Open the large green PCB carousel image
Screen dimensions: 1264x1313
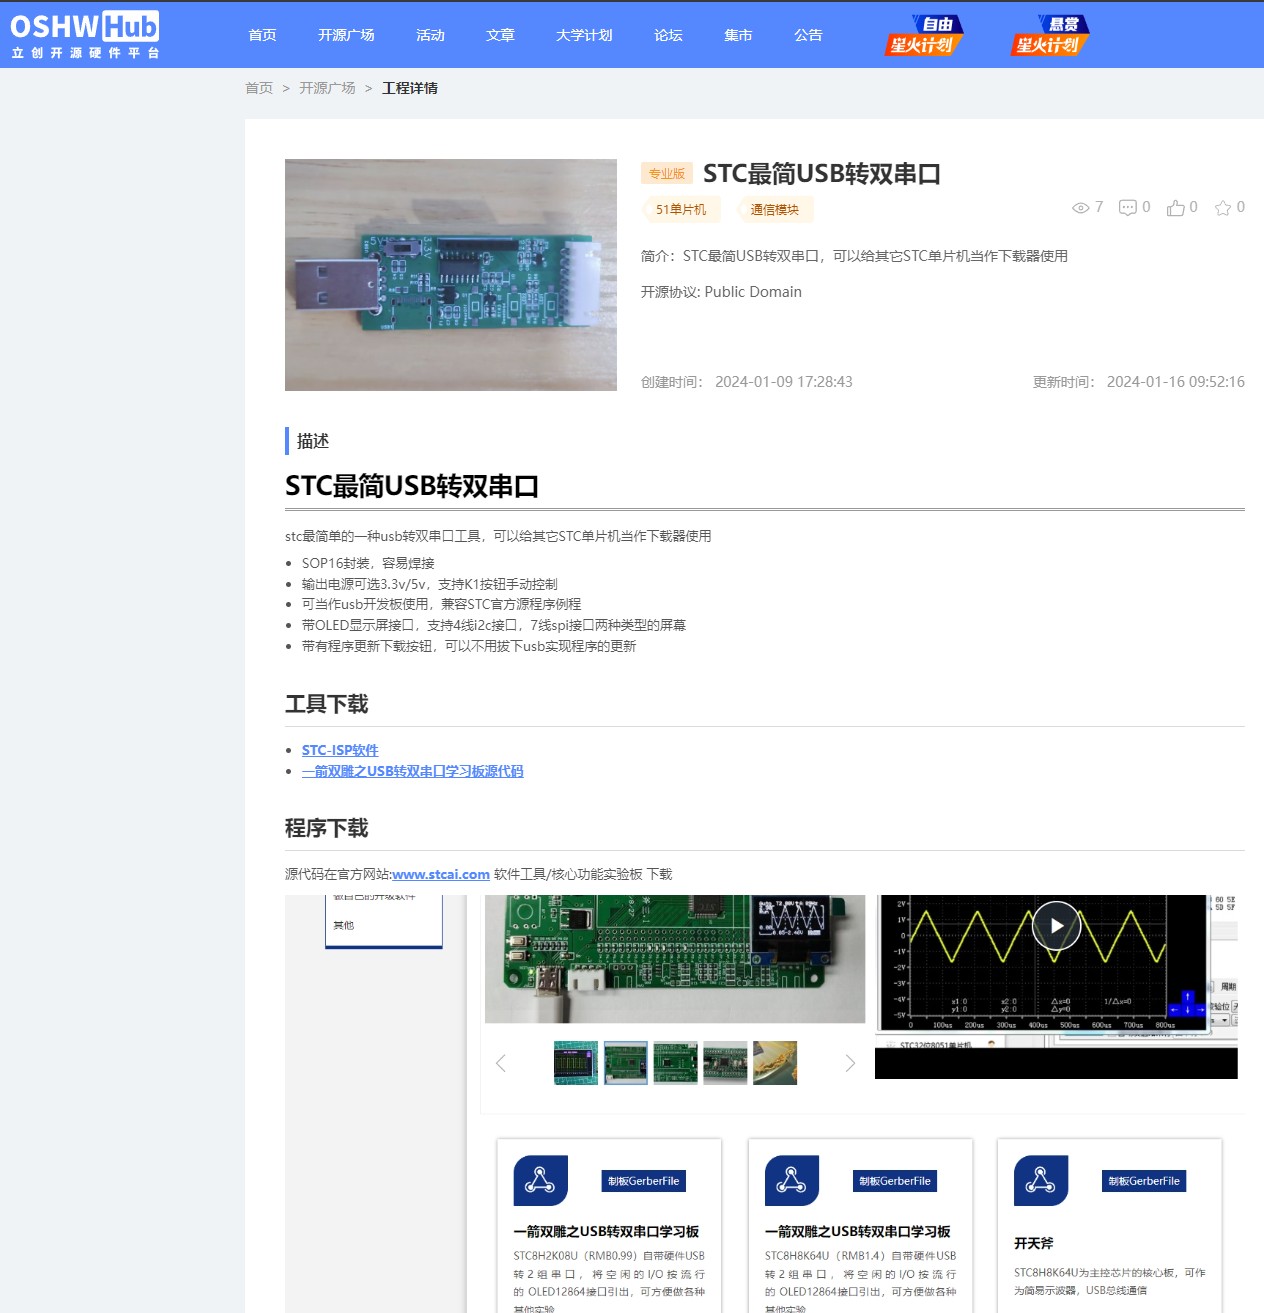click(675, 959)
